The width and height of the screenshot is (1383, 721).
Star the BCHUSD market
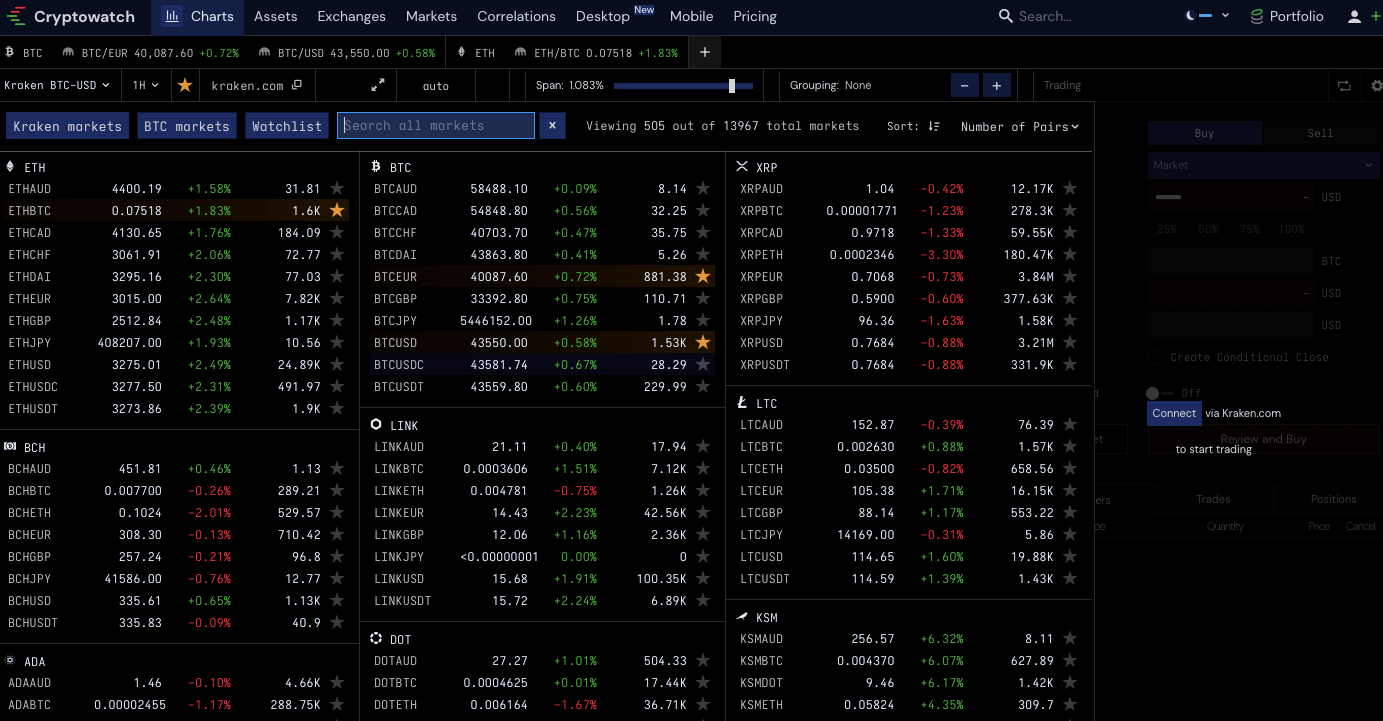coord(337,600)
